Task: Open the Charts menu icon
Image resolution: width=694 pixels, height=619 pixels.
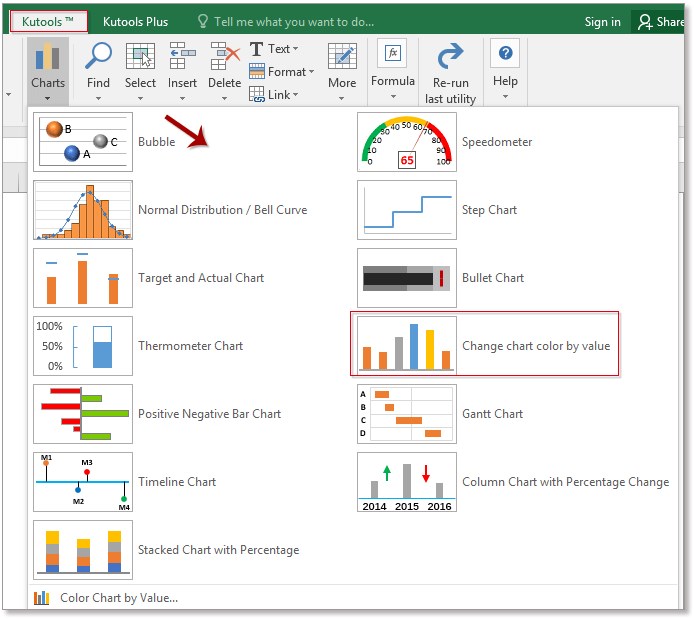Action: click(x=47, y=58)
